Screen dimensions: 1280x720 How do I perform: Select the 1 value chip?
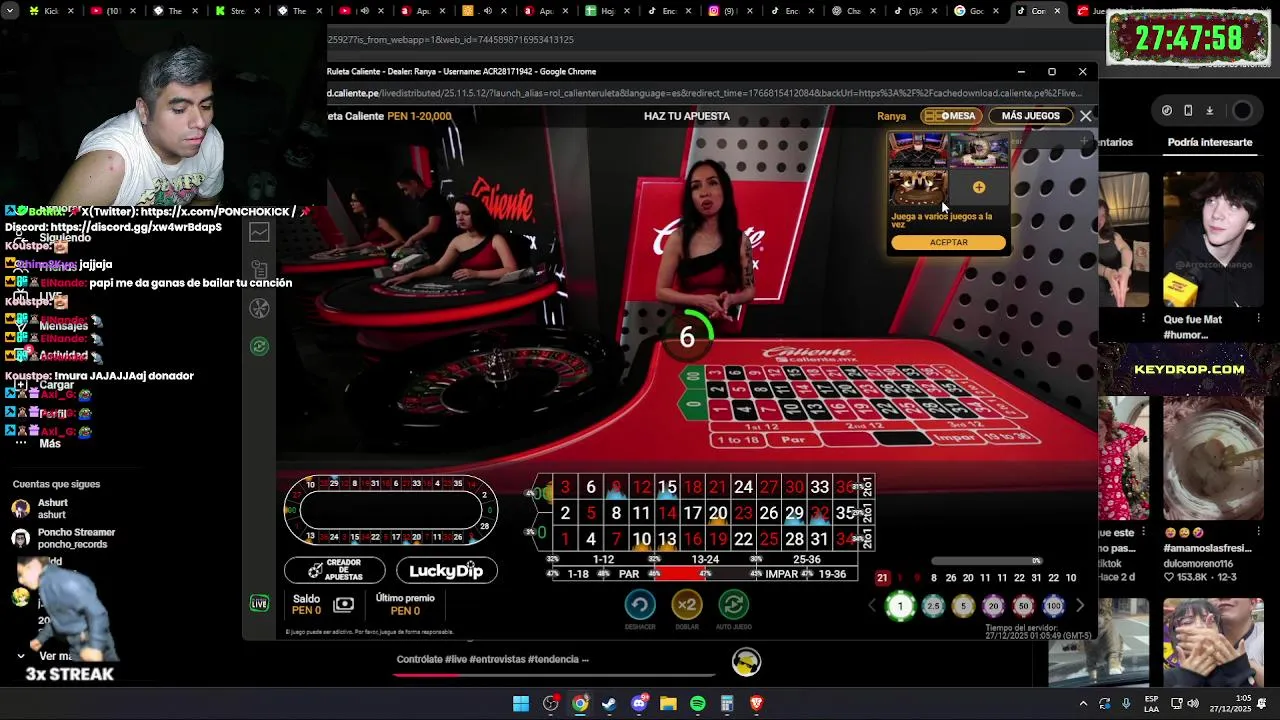pyautogui.click(x=900, y=606)
